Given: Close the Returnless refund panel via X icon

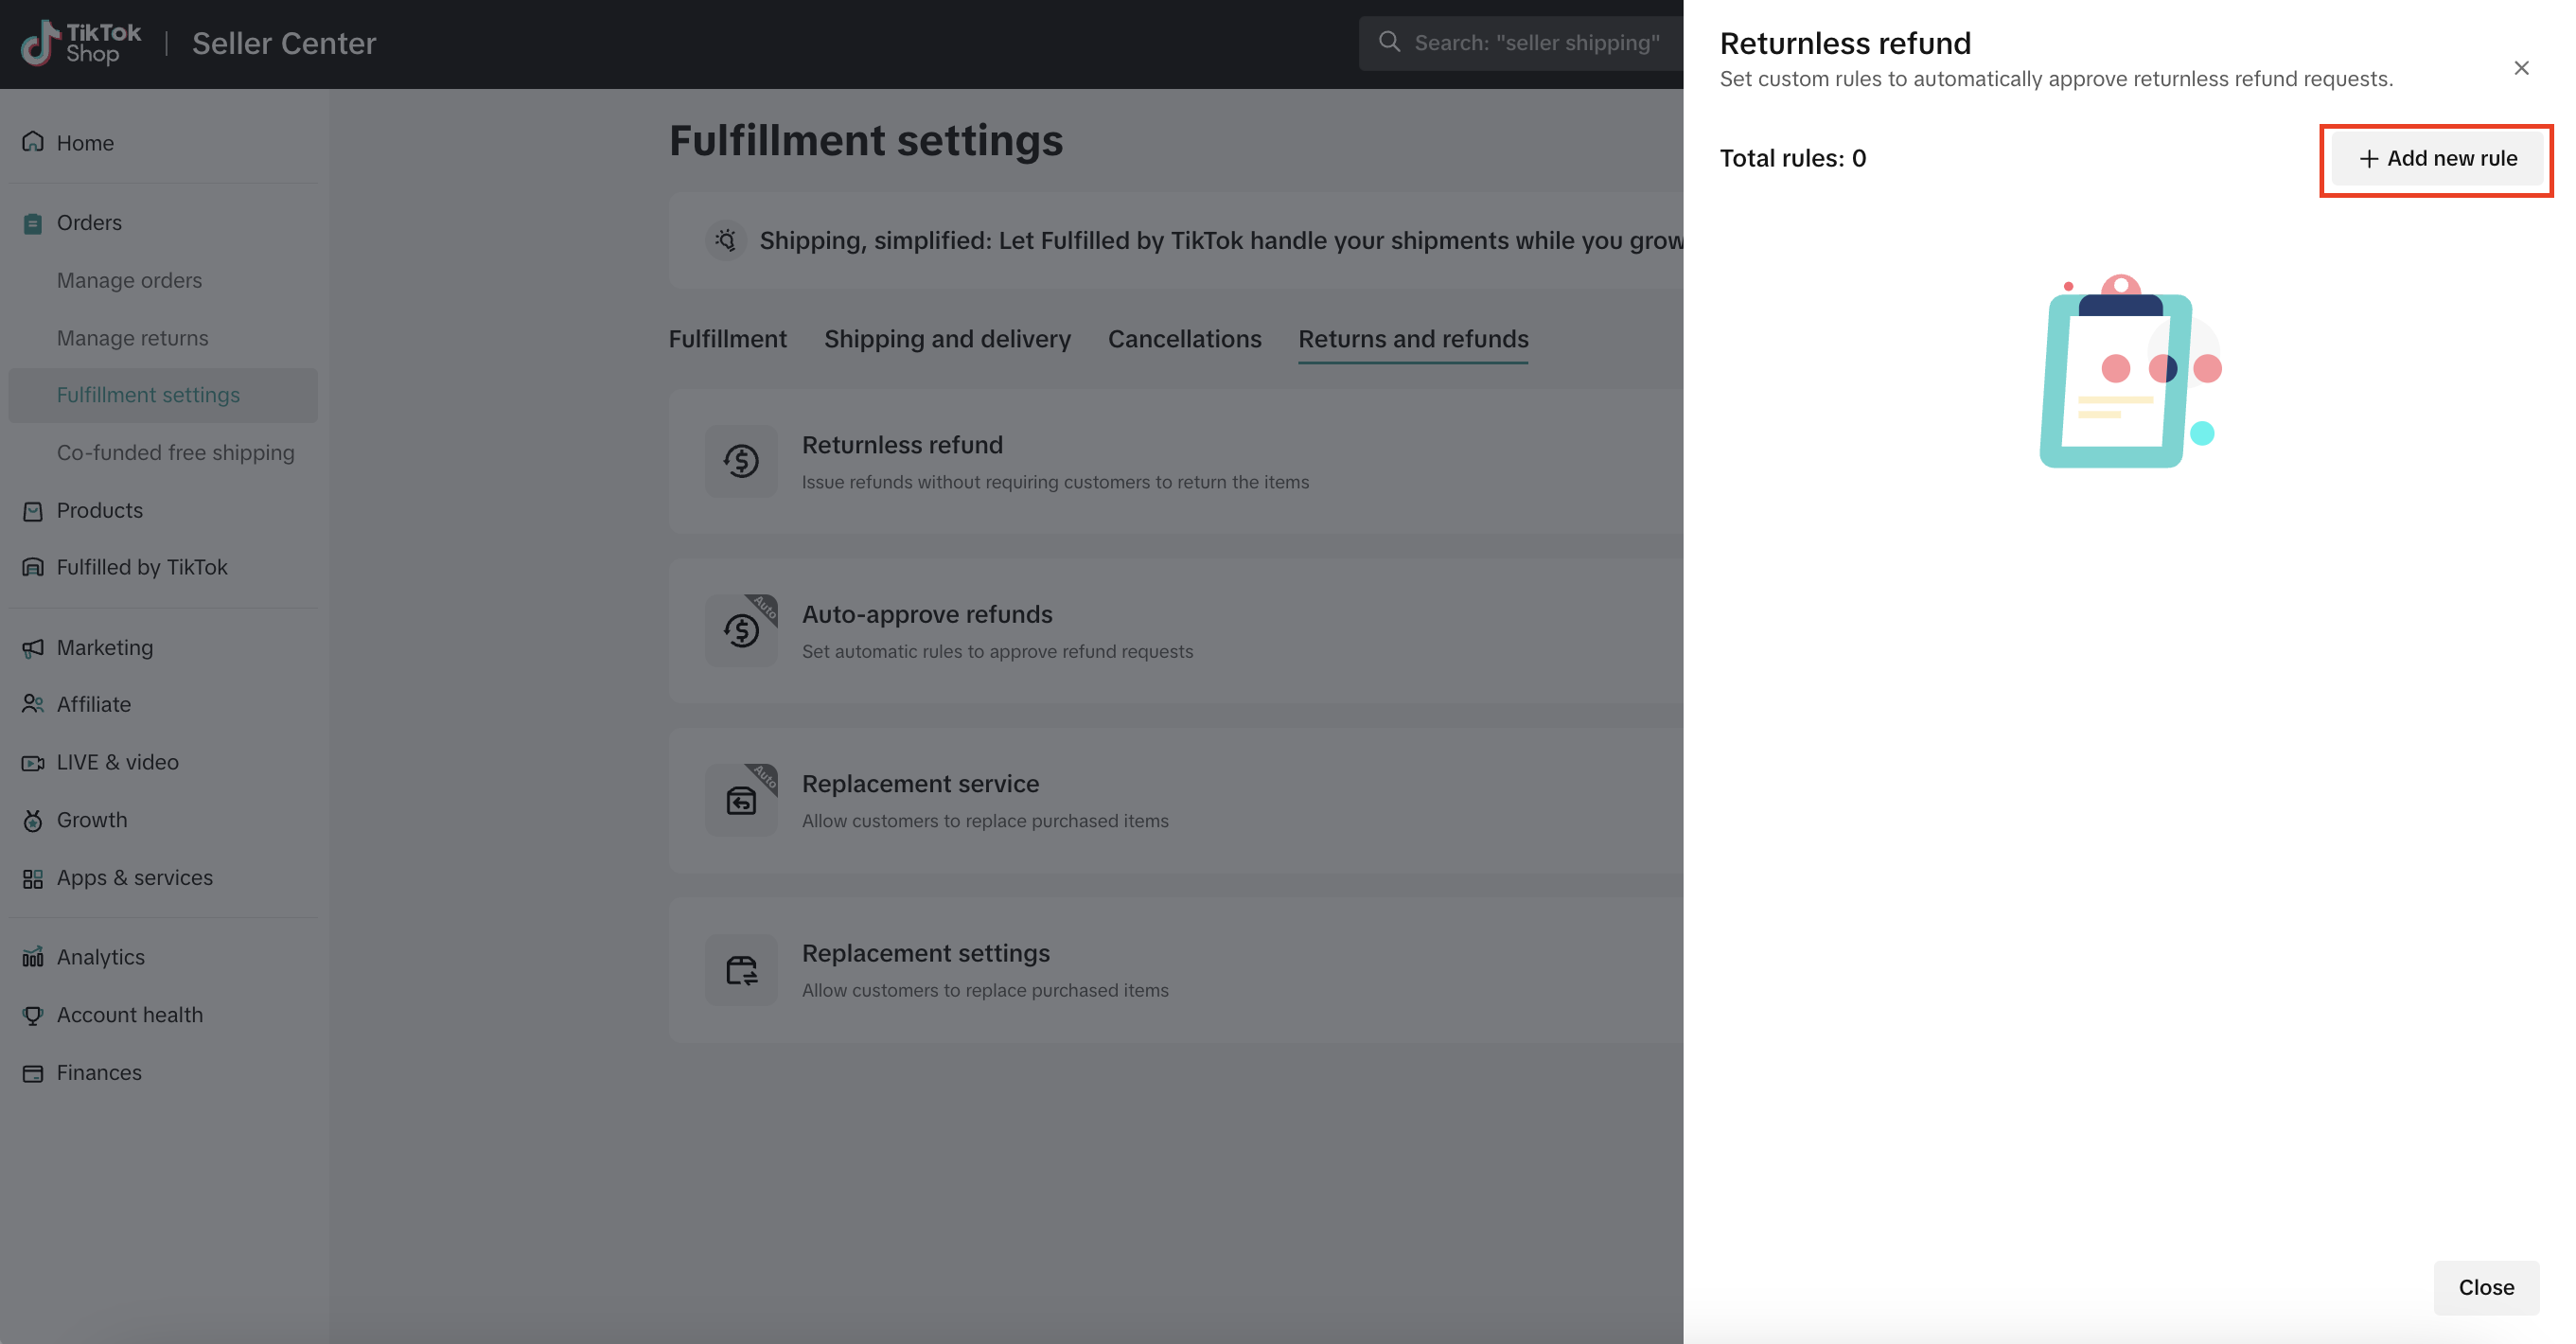Looking at the screenshot, I should 2520,68.
